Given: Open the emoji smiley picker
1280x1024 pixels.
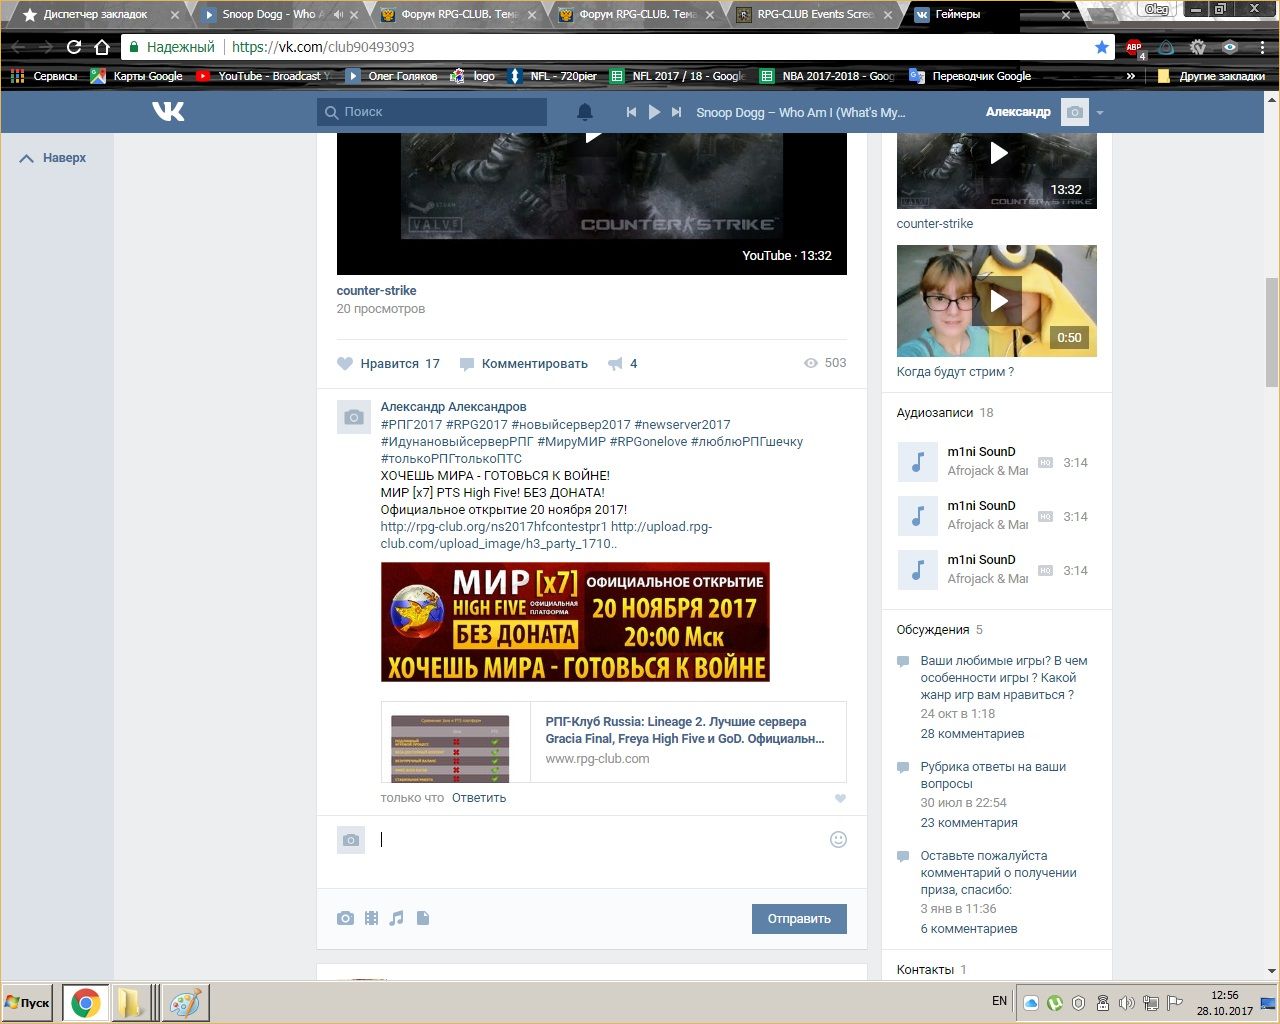Looking at the screenshot, I should (839, 840).
